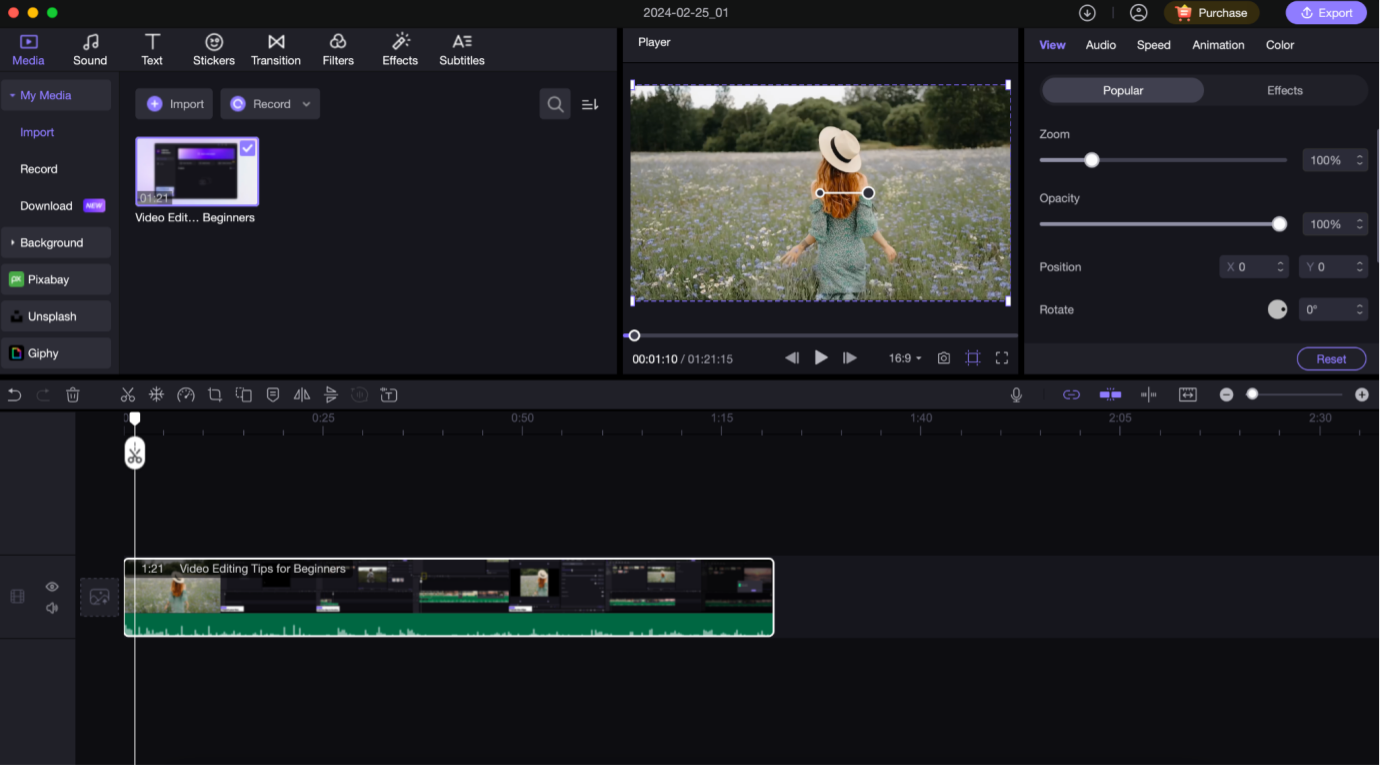Open the 16:9 aspect ratio dropdown

tap(905, 358)
